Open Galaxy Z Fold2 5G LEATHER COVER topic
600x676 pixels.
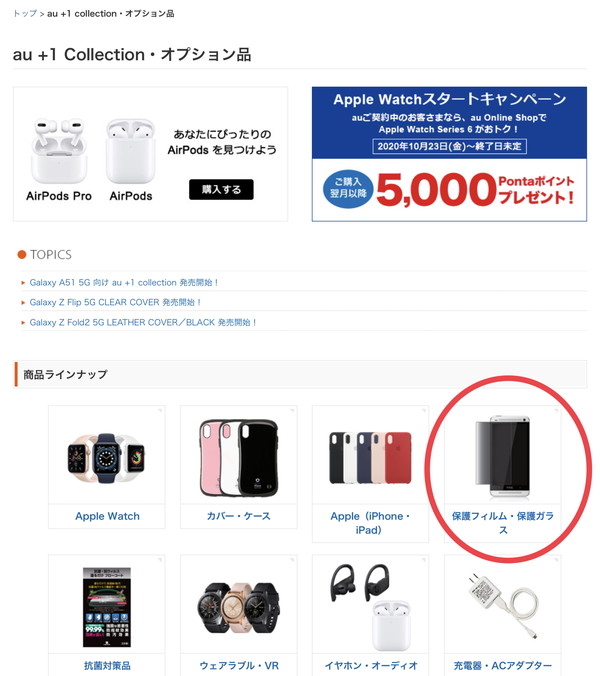pyautogui.click(x=143, y=322)
